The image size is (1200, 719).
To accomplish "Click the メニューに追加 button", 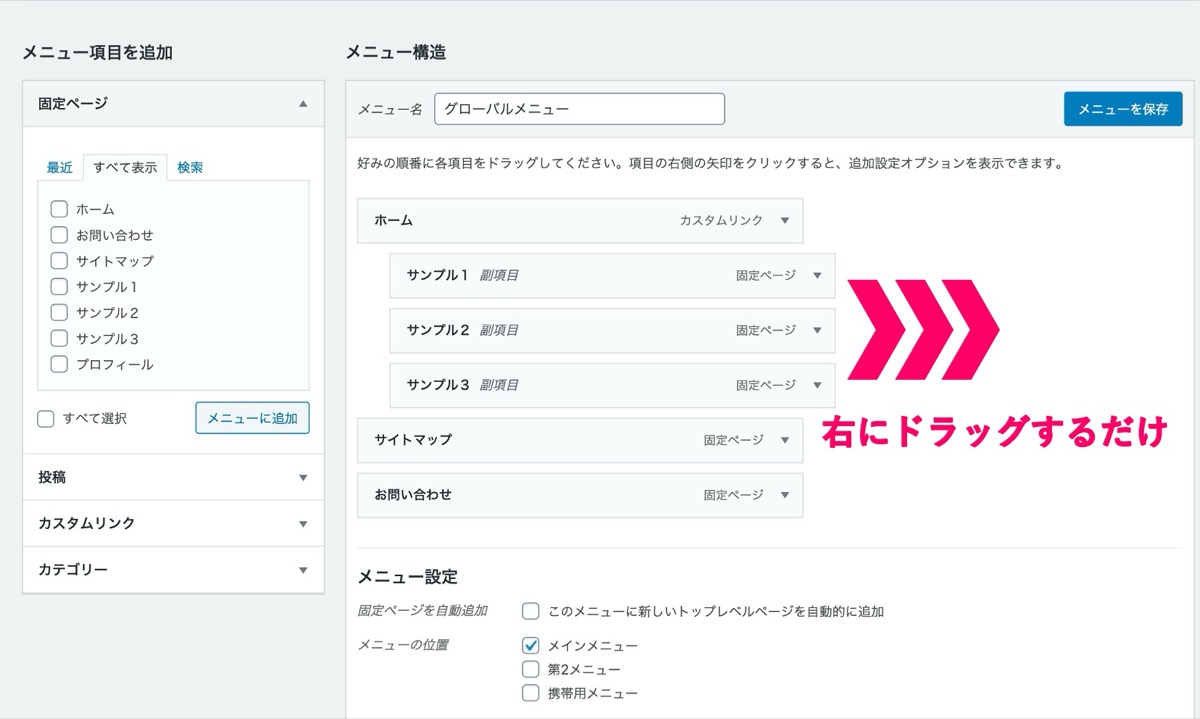I will point(252,418).
